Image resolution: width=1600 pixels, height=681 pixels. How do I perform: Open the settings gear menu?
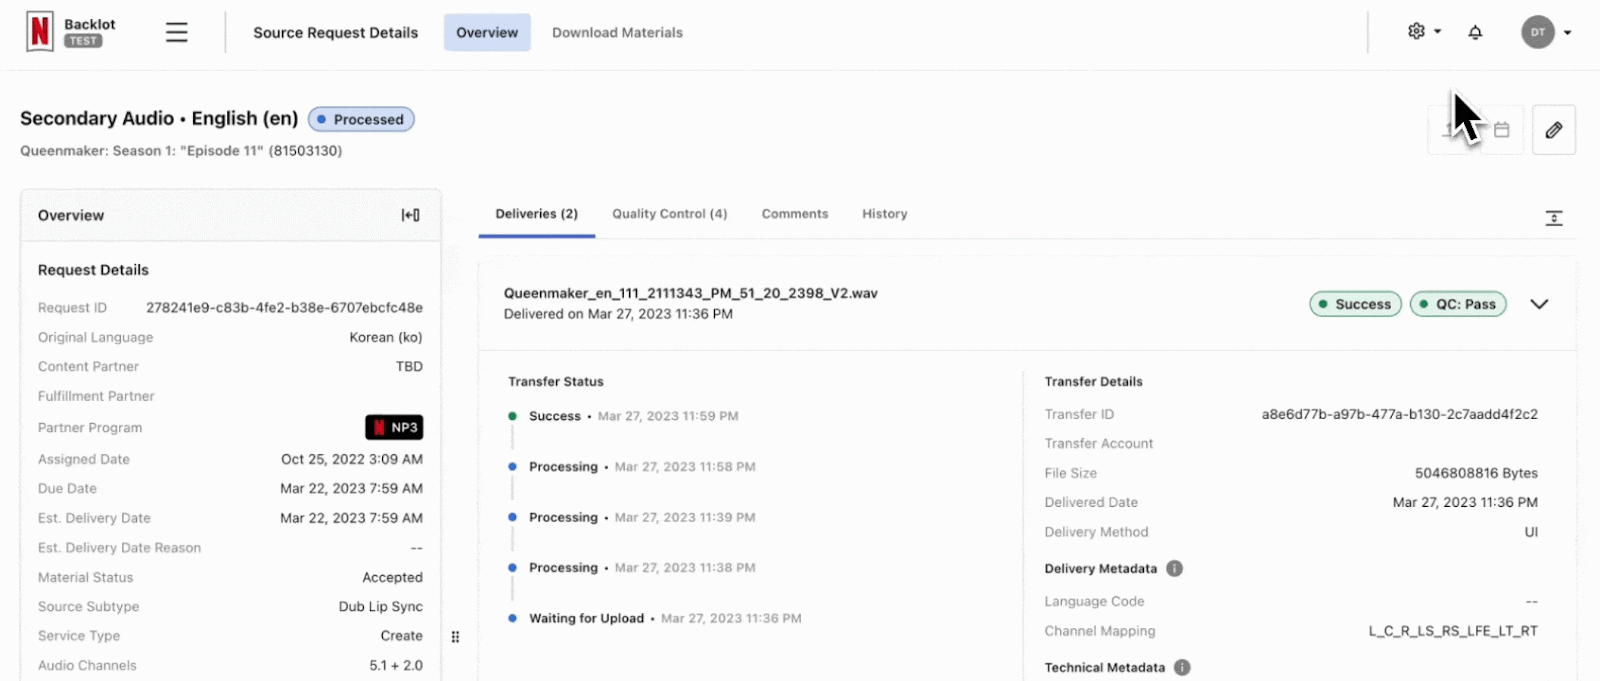(x=1424, y=32)
